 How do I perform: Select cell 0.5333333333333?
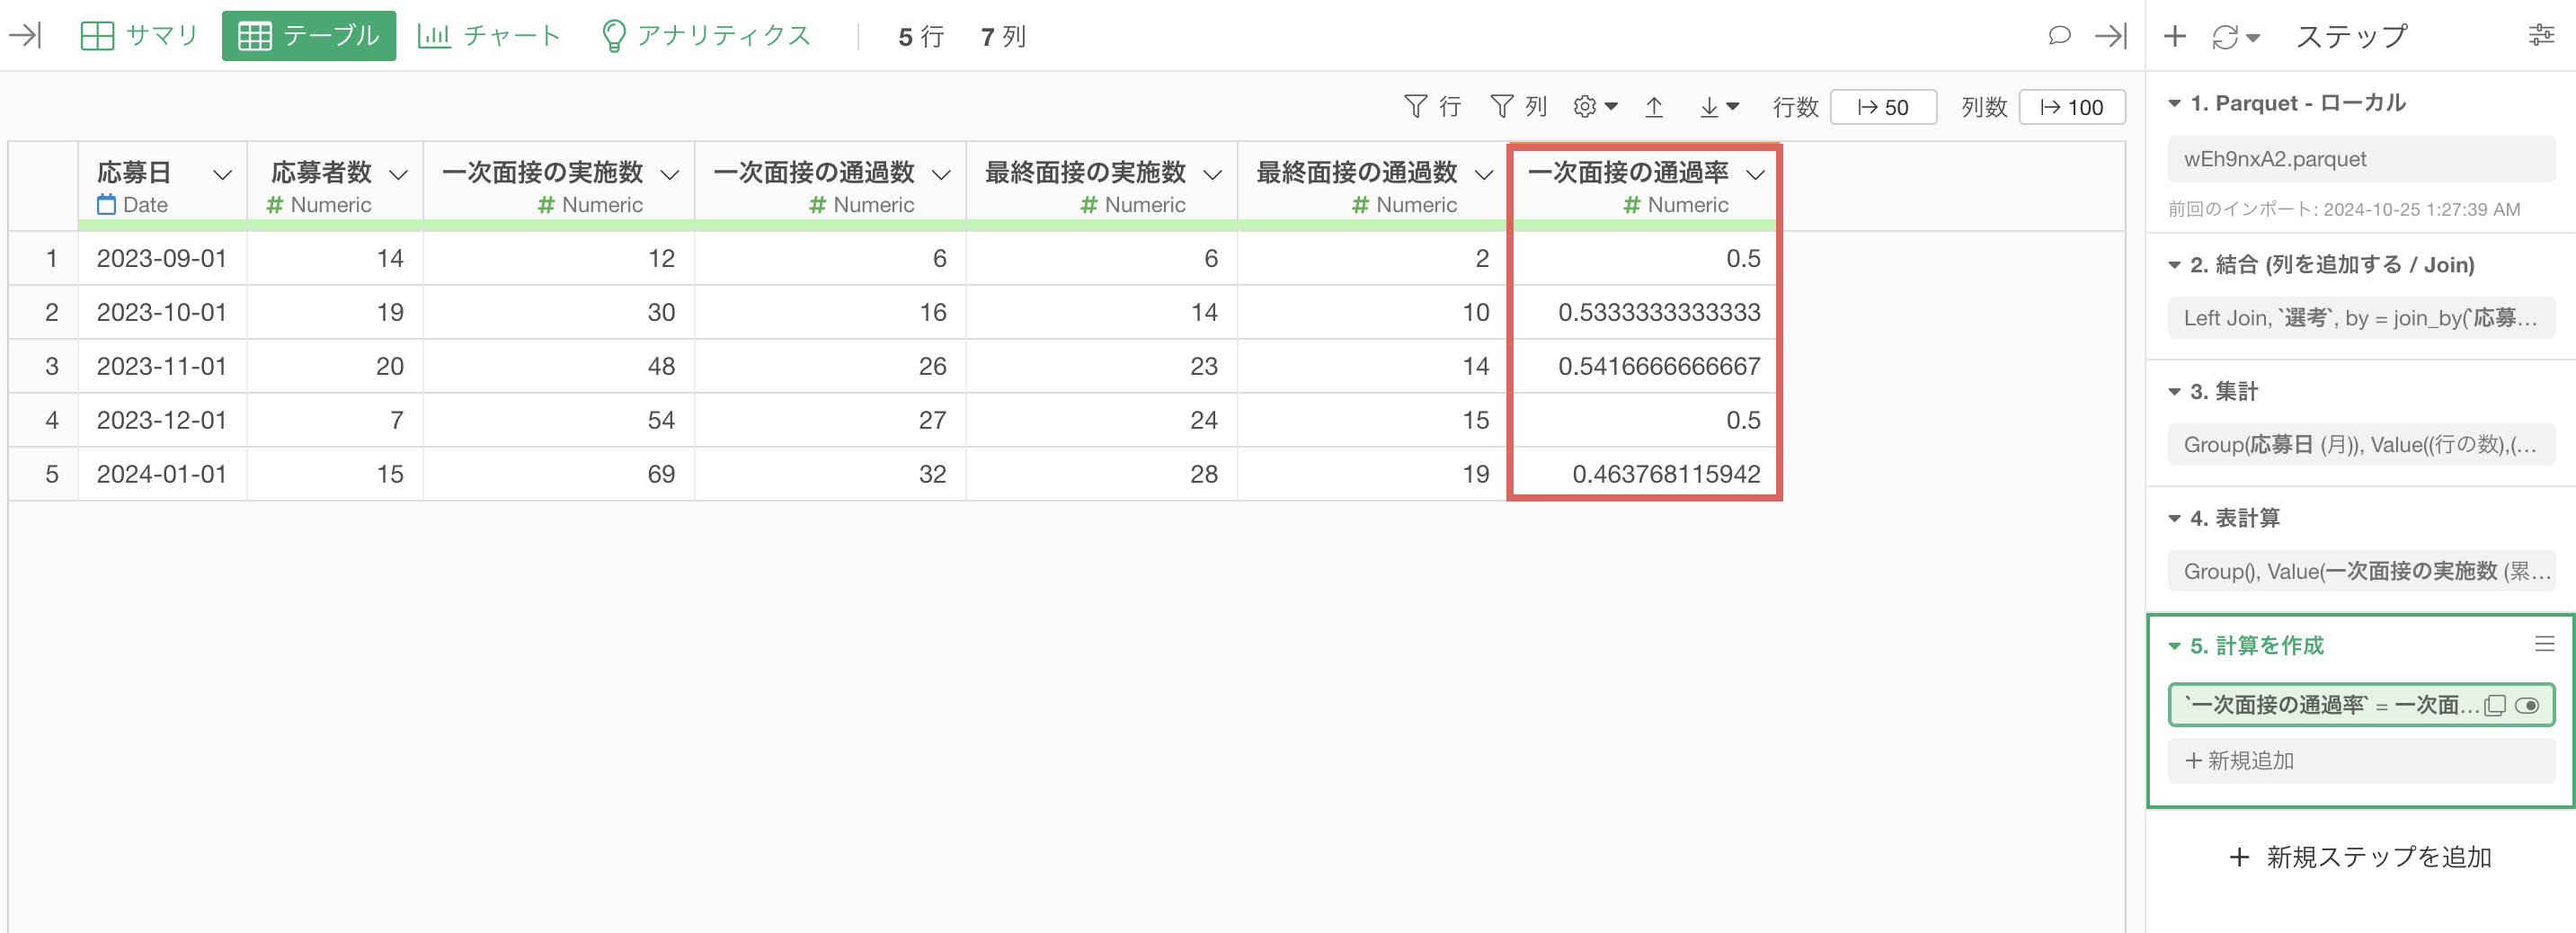(x=1645, y=313)
